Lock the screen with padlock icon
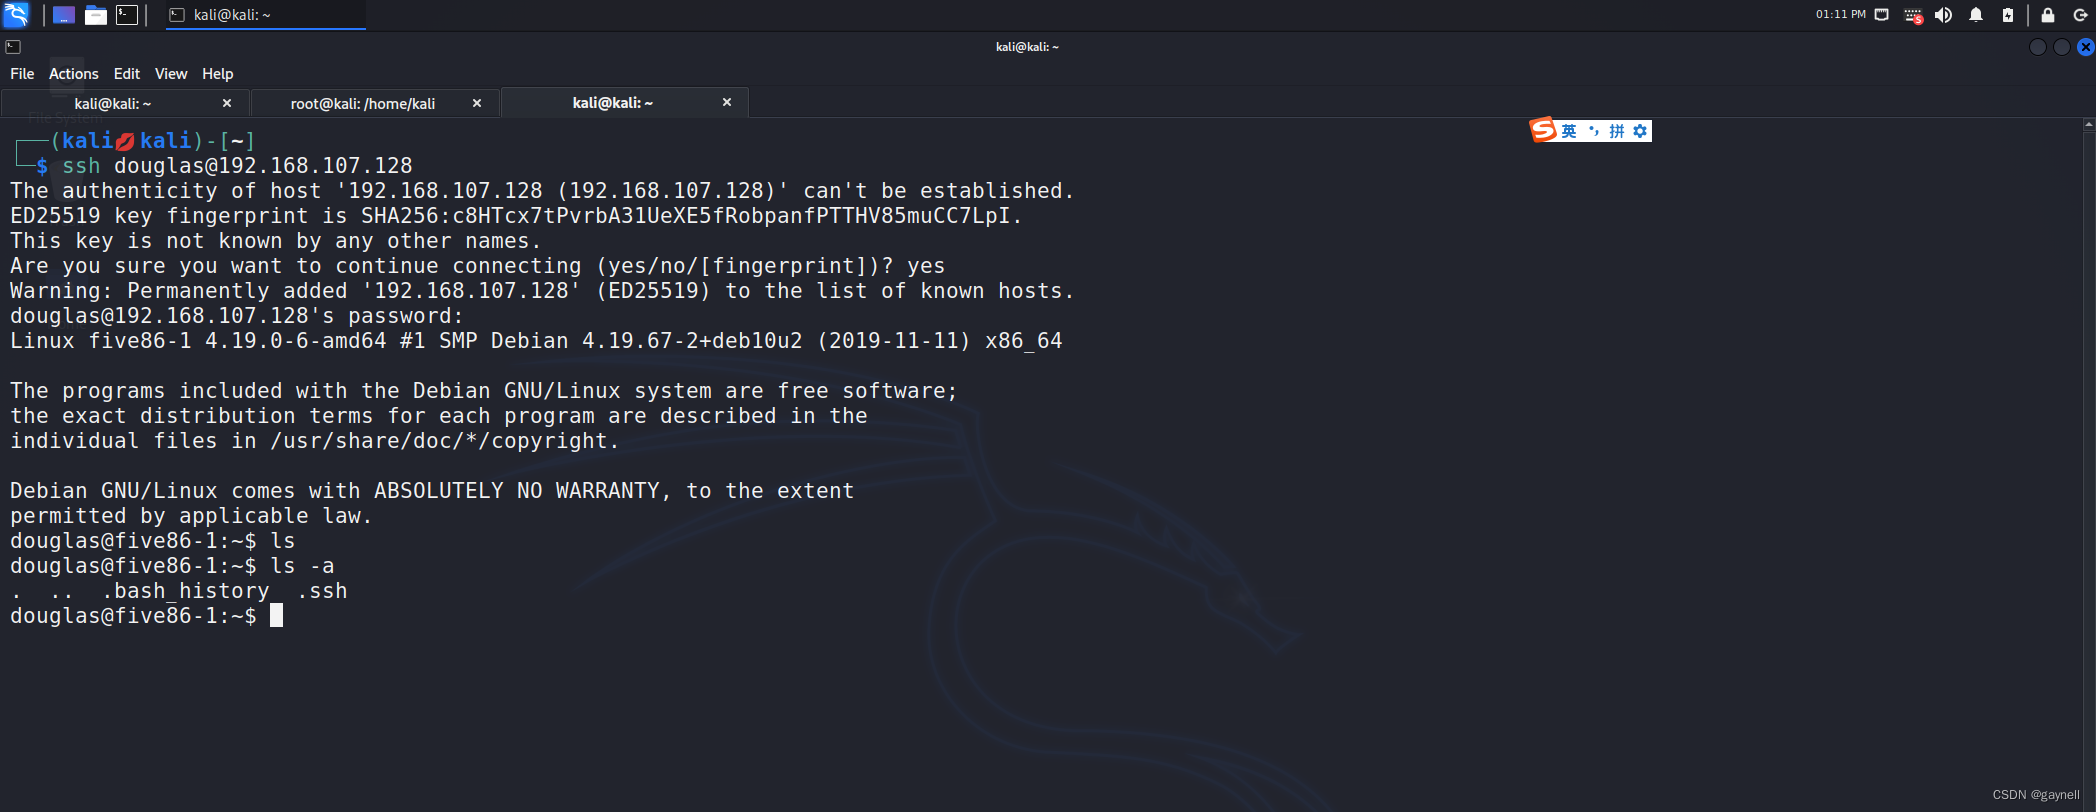2096x812 pixels. [2048, 15]
